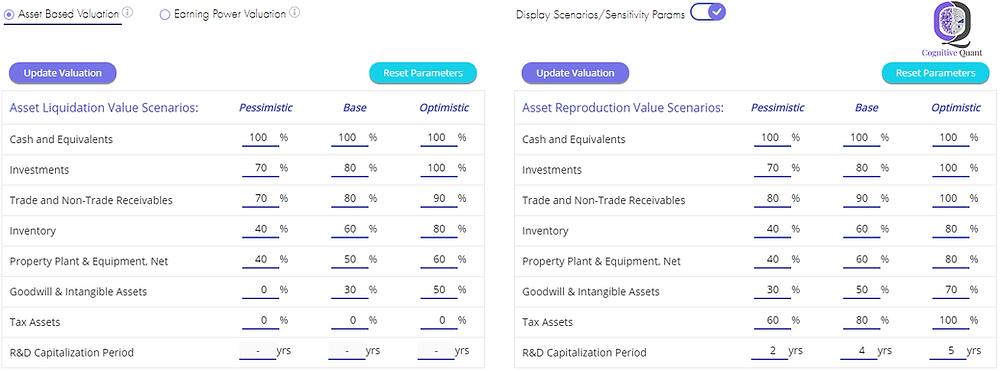Image resolution: width=1000 pixels, height=371 pixels.
Task: Click info icon beside Asset Based Valuation
Action: click(x=128, y=12)
